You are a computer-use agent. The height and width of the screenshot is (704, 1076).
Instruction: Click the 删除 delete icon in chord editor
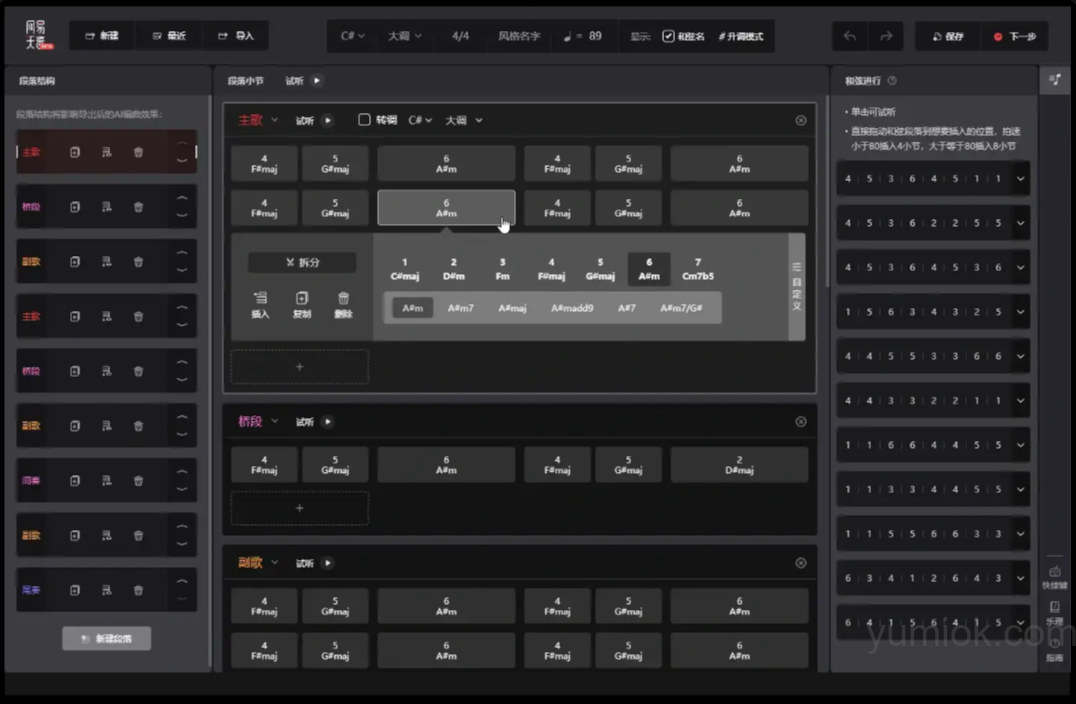click(x=343, y=305)
